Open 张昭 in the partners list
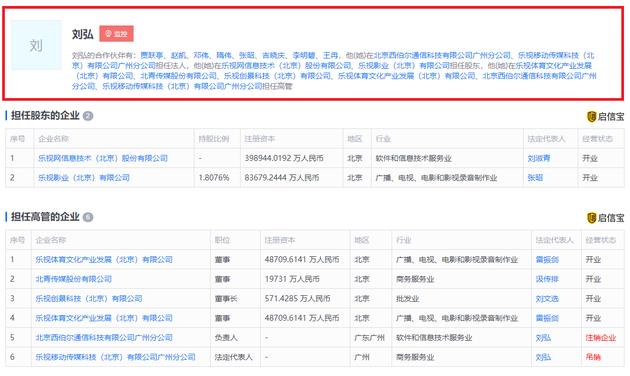Image resolution: width=630 pixels, height=376 pixels. pyautogui.click(x=247, y=55)
